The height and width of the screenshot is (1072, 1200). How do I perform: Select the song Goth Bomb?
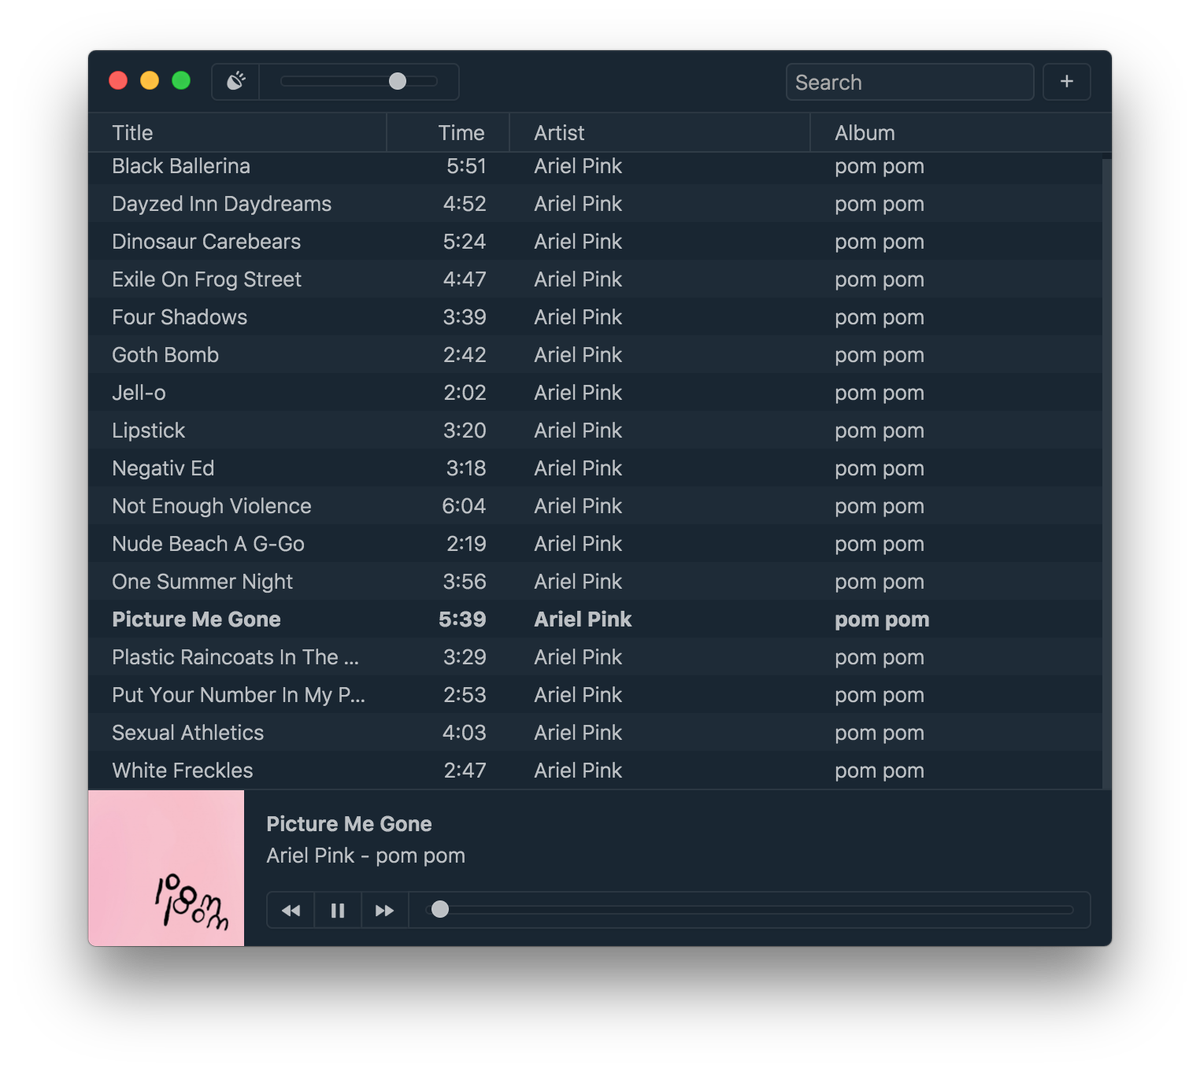[x=595, y=355]
